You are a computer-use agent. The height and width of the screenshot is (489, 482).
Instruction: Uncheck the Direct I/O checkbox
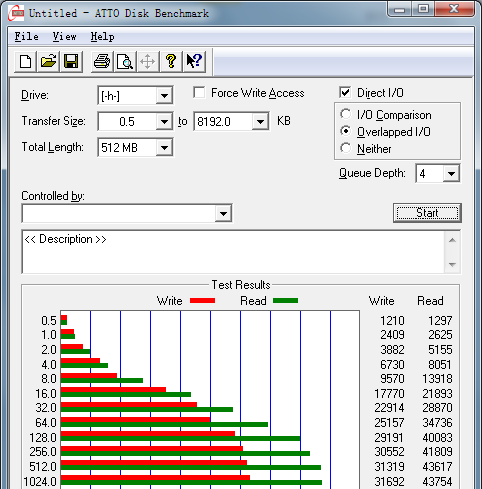click(345, 93)
